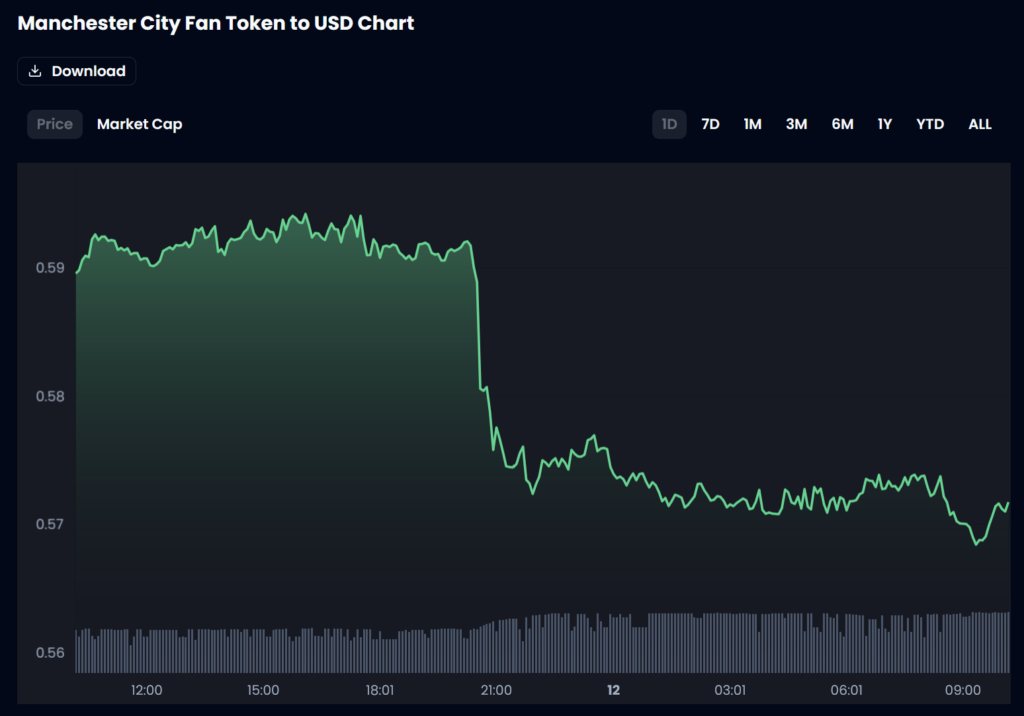Switch to the Market Cap tab
The width and height of the screenshot is (1024, 716).
(139, 124)
